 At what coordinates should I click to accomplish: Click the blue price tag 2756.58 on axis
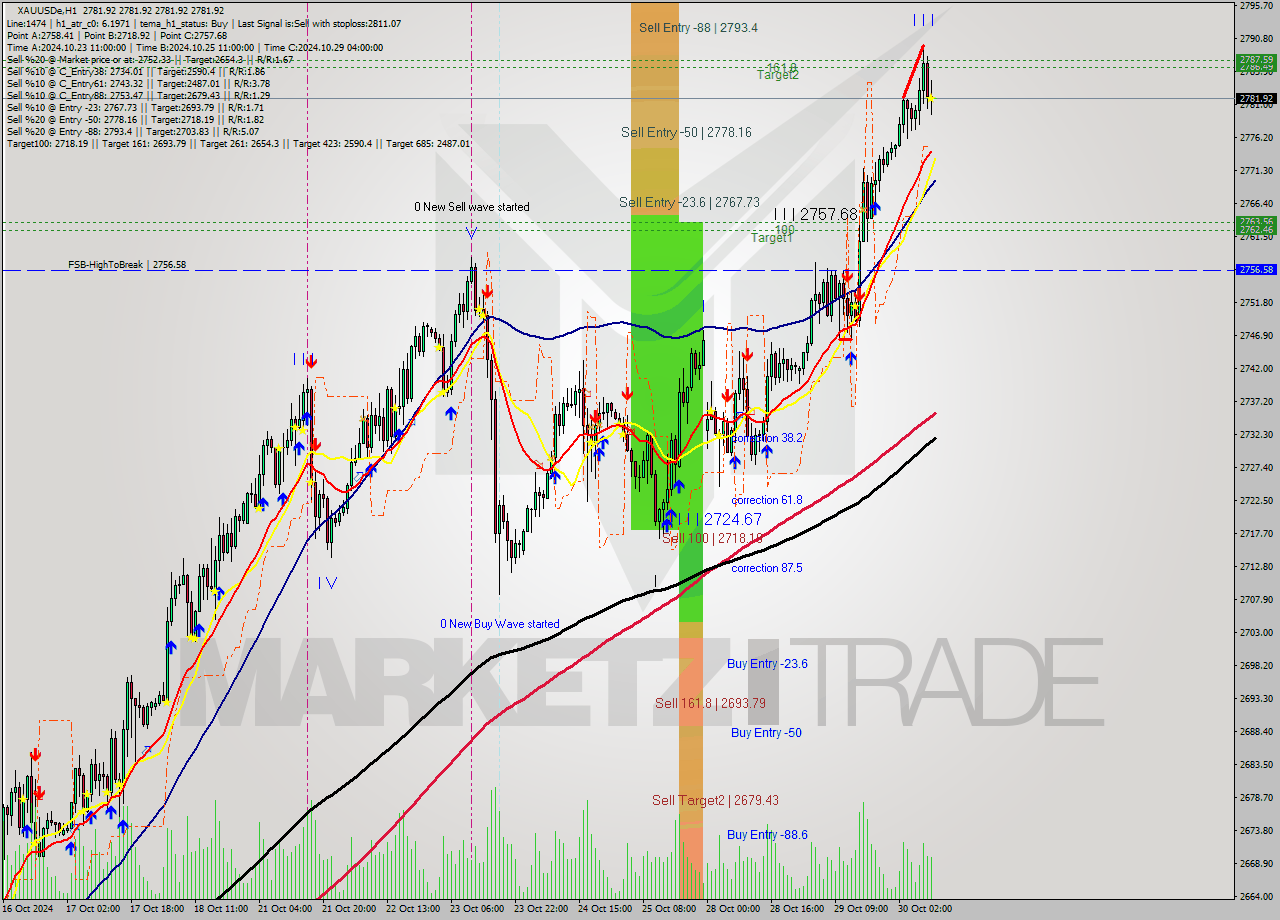coord(1256,270)
